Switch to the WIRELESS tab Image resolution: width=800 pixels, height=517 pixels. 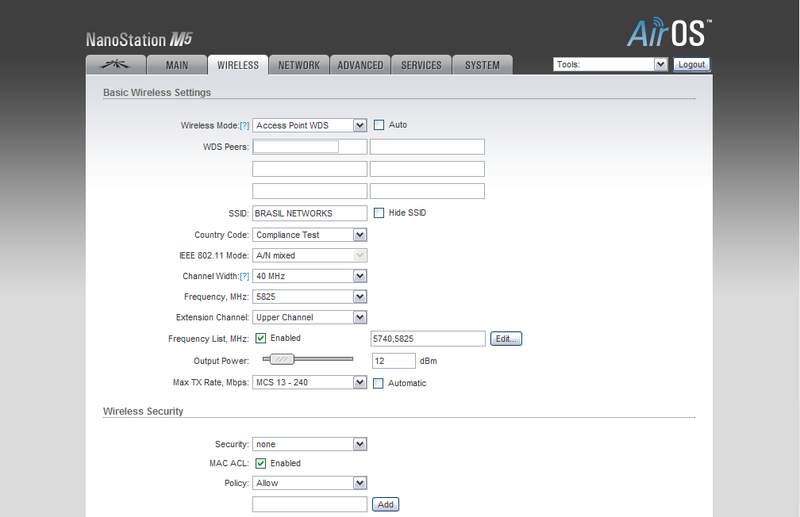[x=238, y=65]
